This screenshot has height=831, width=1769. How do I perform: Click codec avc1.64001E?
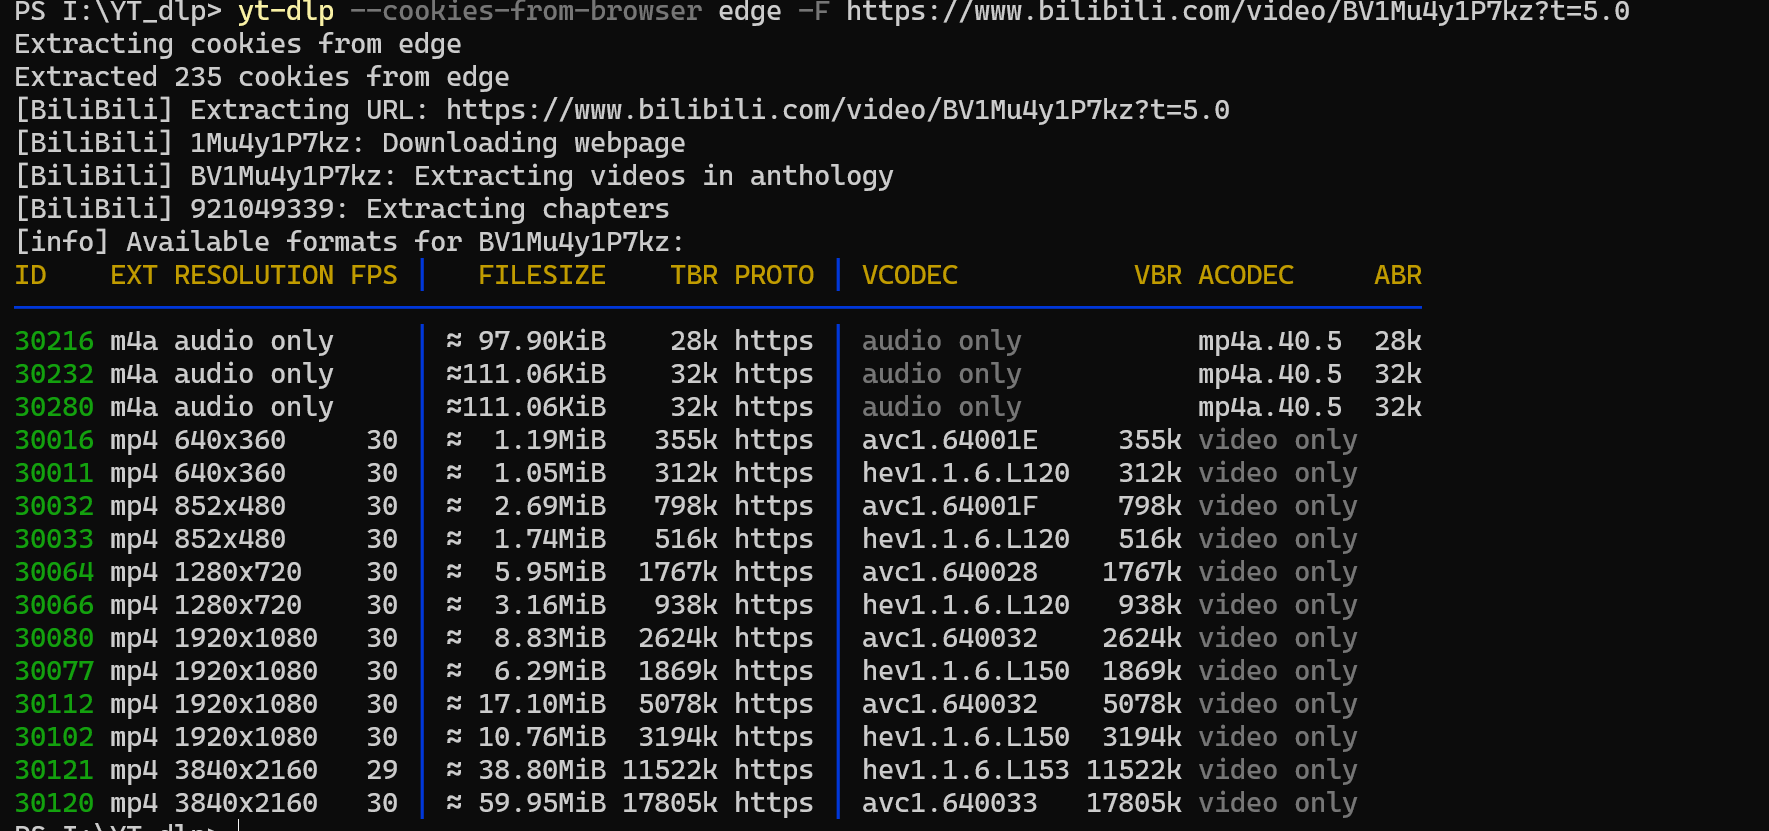tap(950, 440)
